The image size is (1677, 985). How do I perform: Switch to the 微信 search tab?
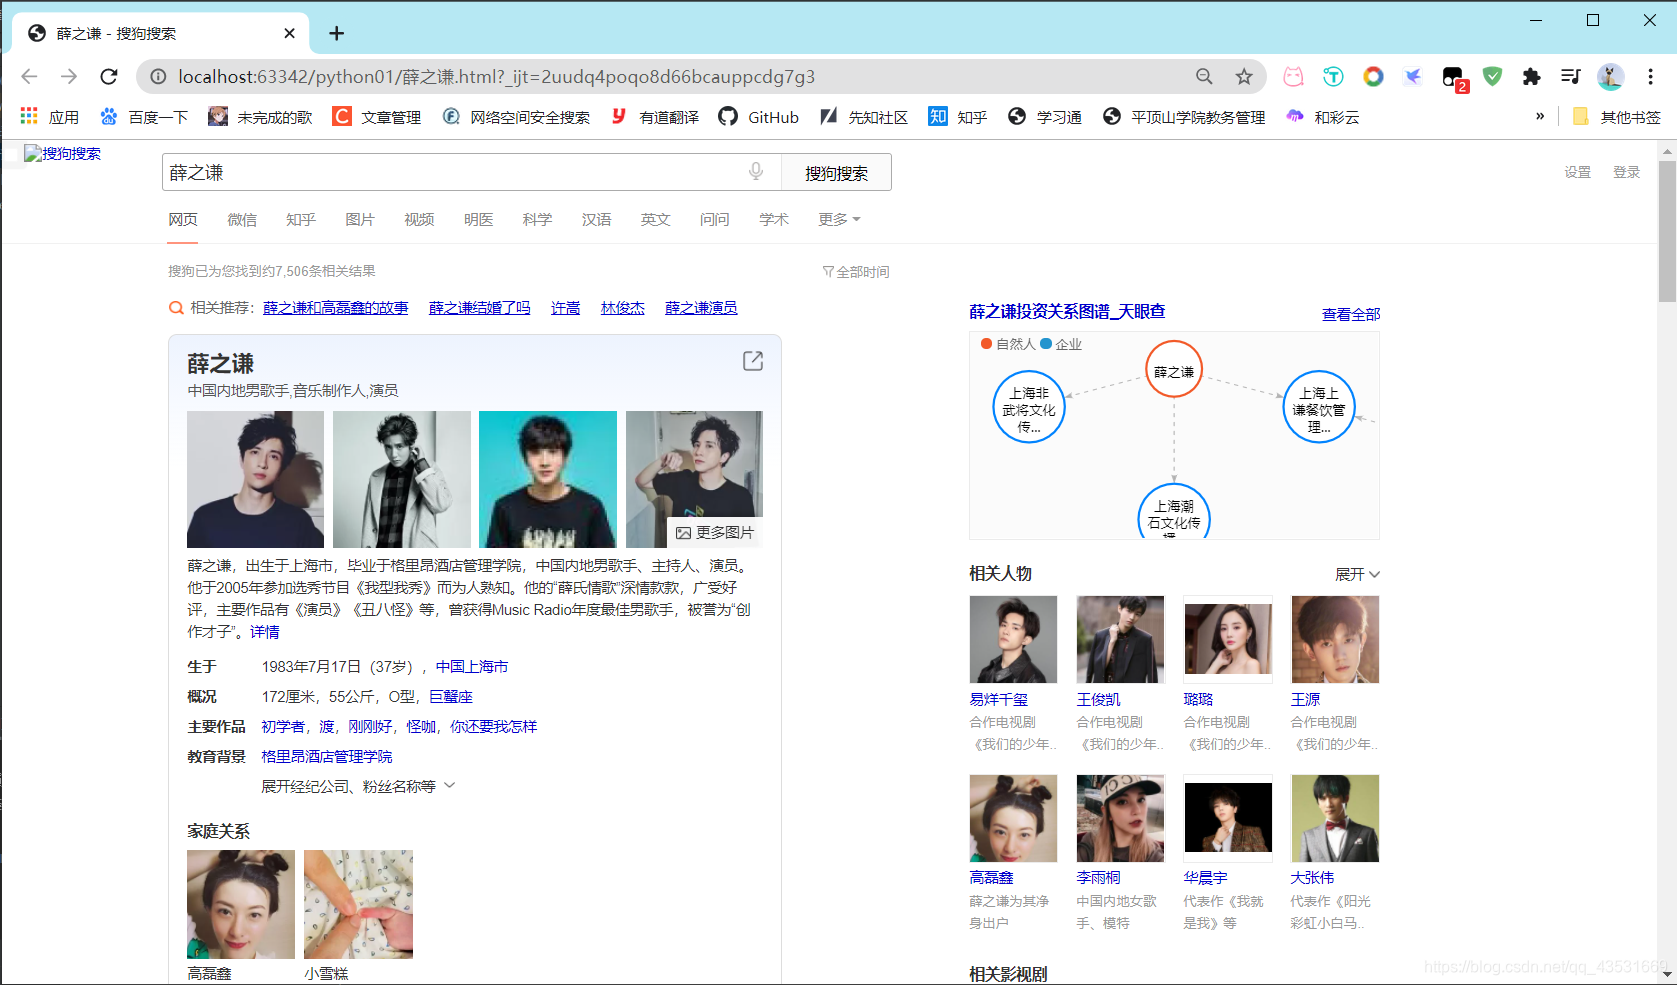point(242,219)
